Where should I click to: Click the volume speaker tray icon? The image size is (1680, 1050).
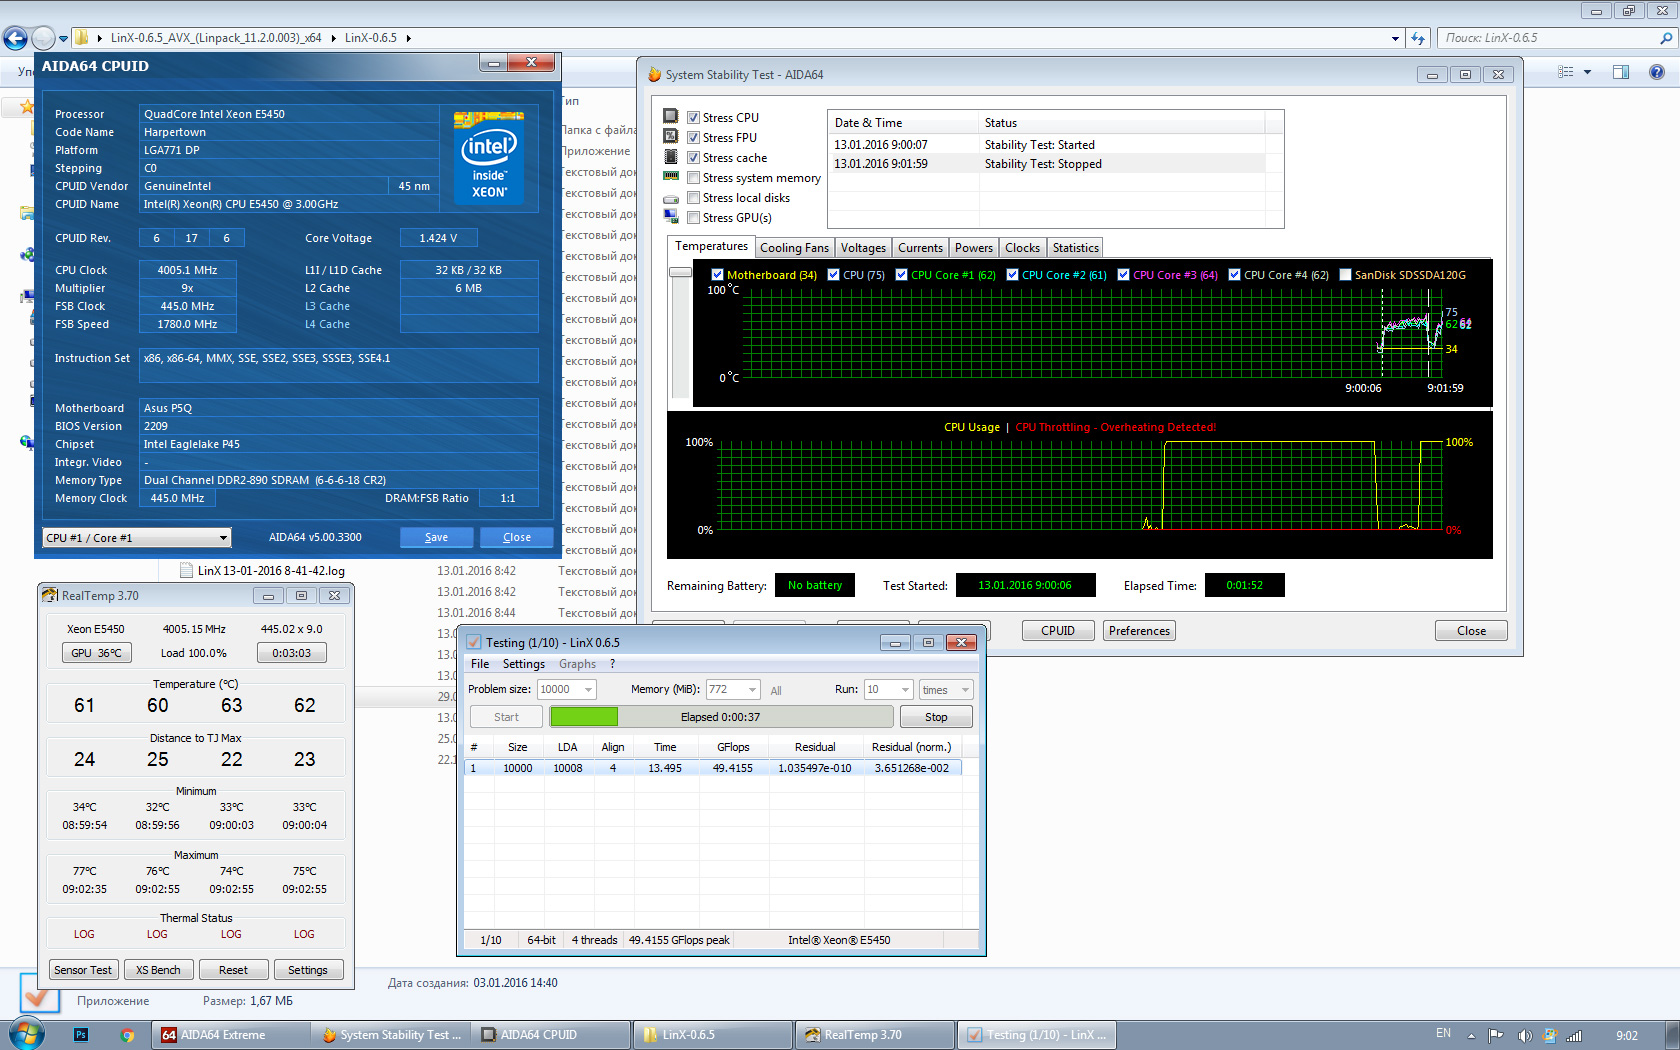[x=1524, y=1035]
